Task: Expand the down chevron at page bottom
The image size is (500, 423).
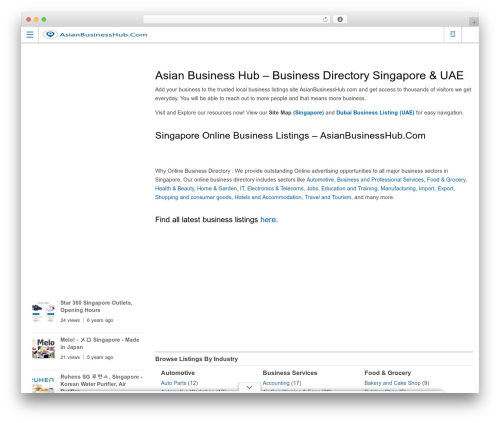Action: click(x=249, y=387)
